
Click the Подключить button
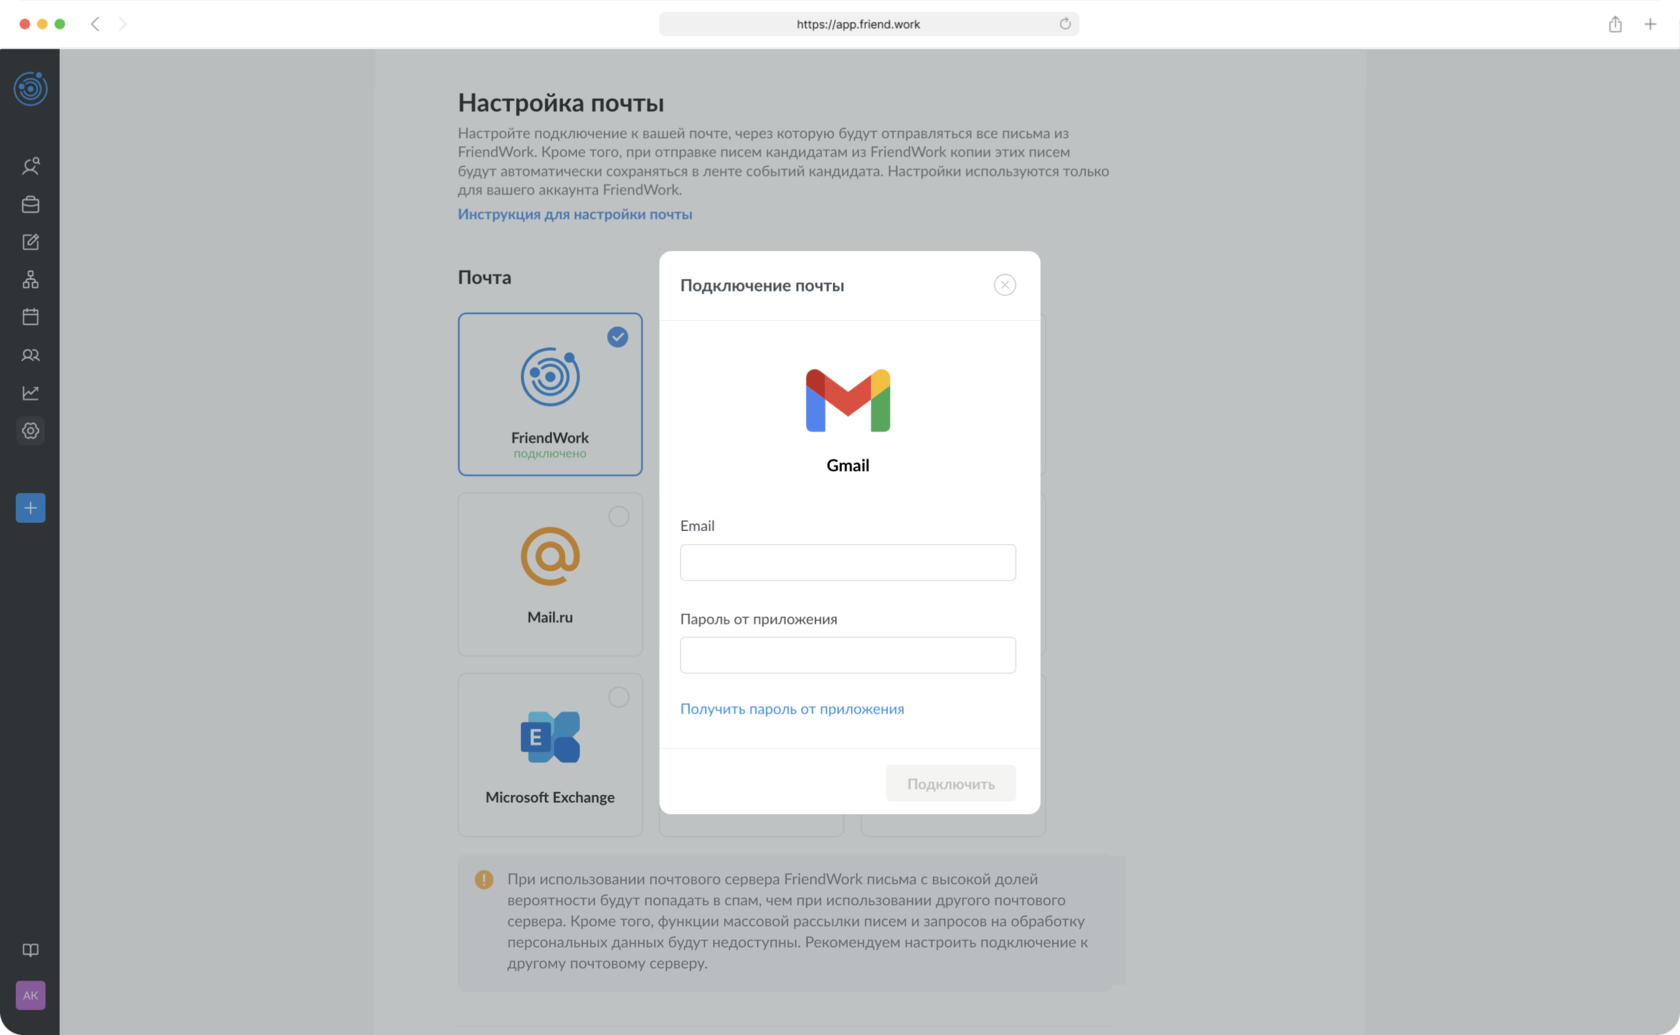pyautogui.click(x=951, y=784)
